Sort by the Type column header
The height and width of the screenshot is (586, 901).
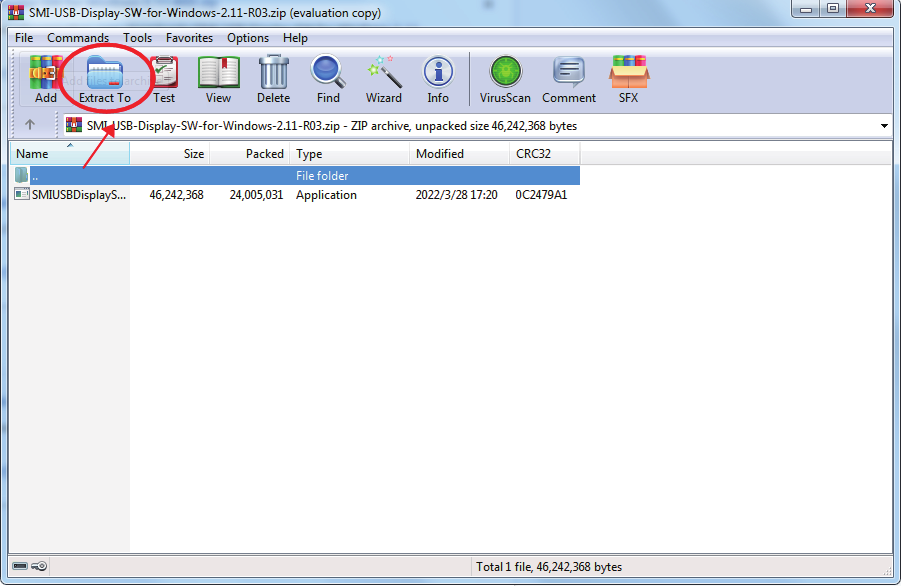pos(349,153)
